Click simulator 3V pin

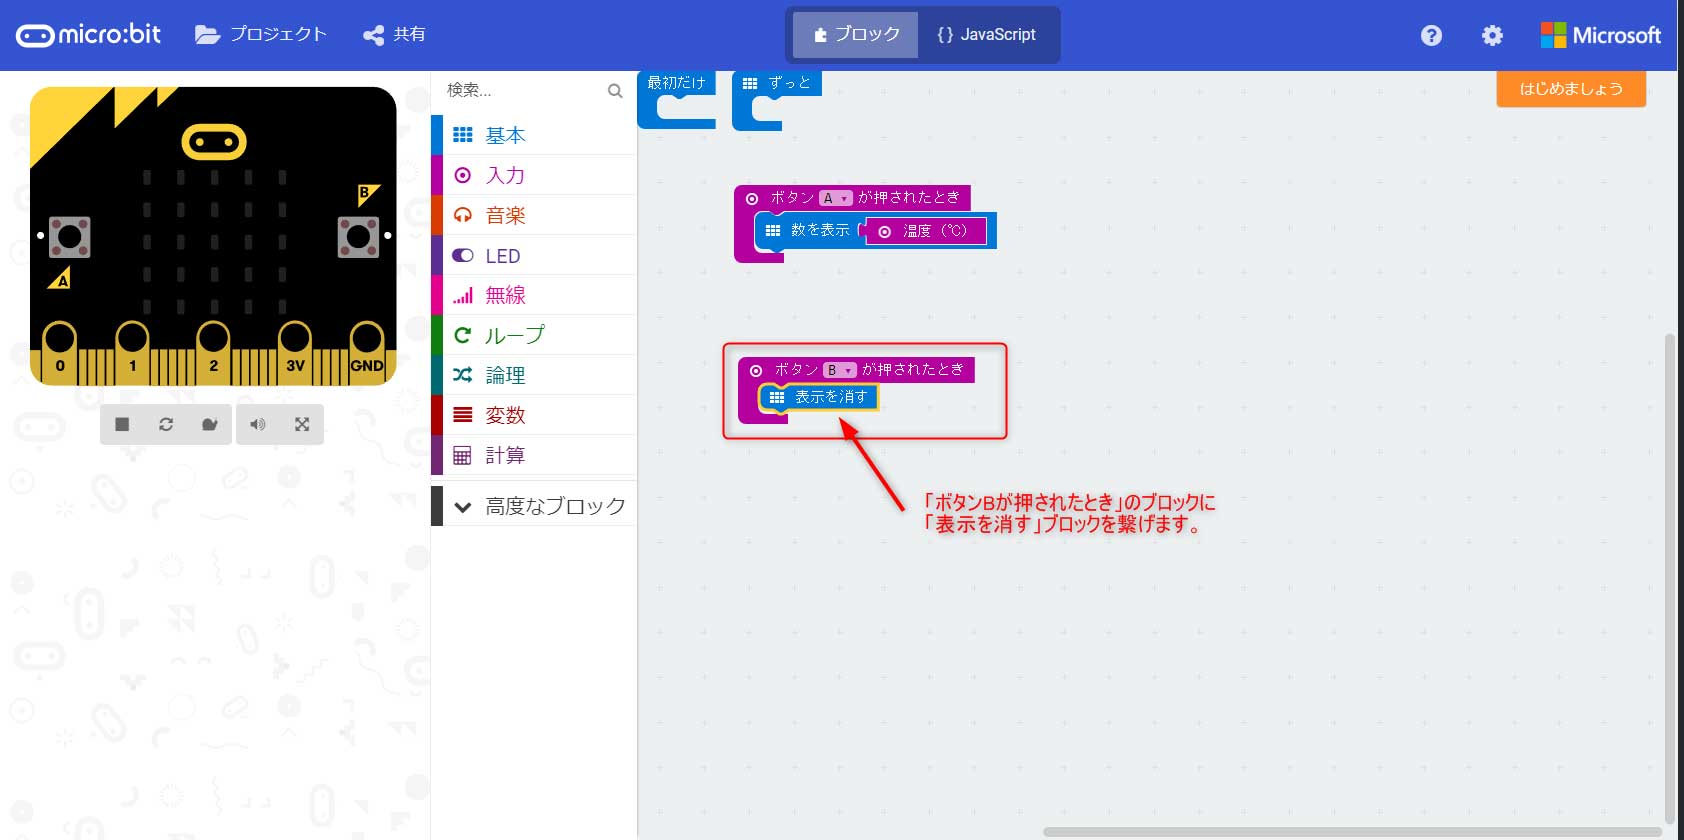point(295,352)
